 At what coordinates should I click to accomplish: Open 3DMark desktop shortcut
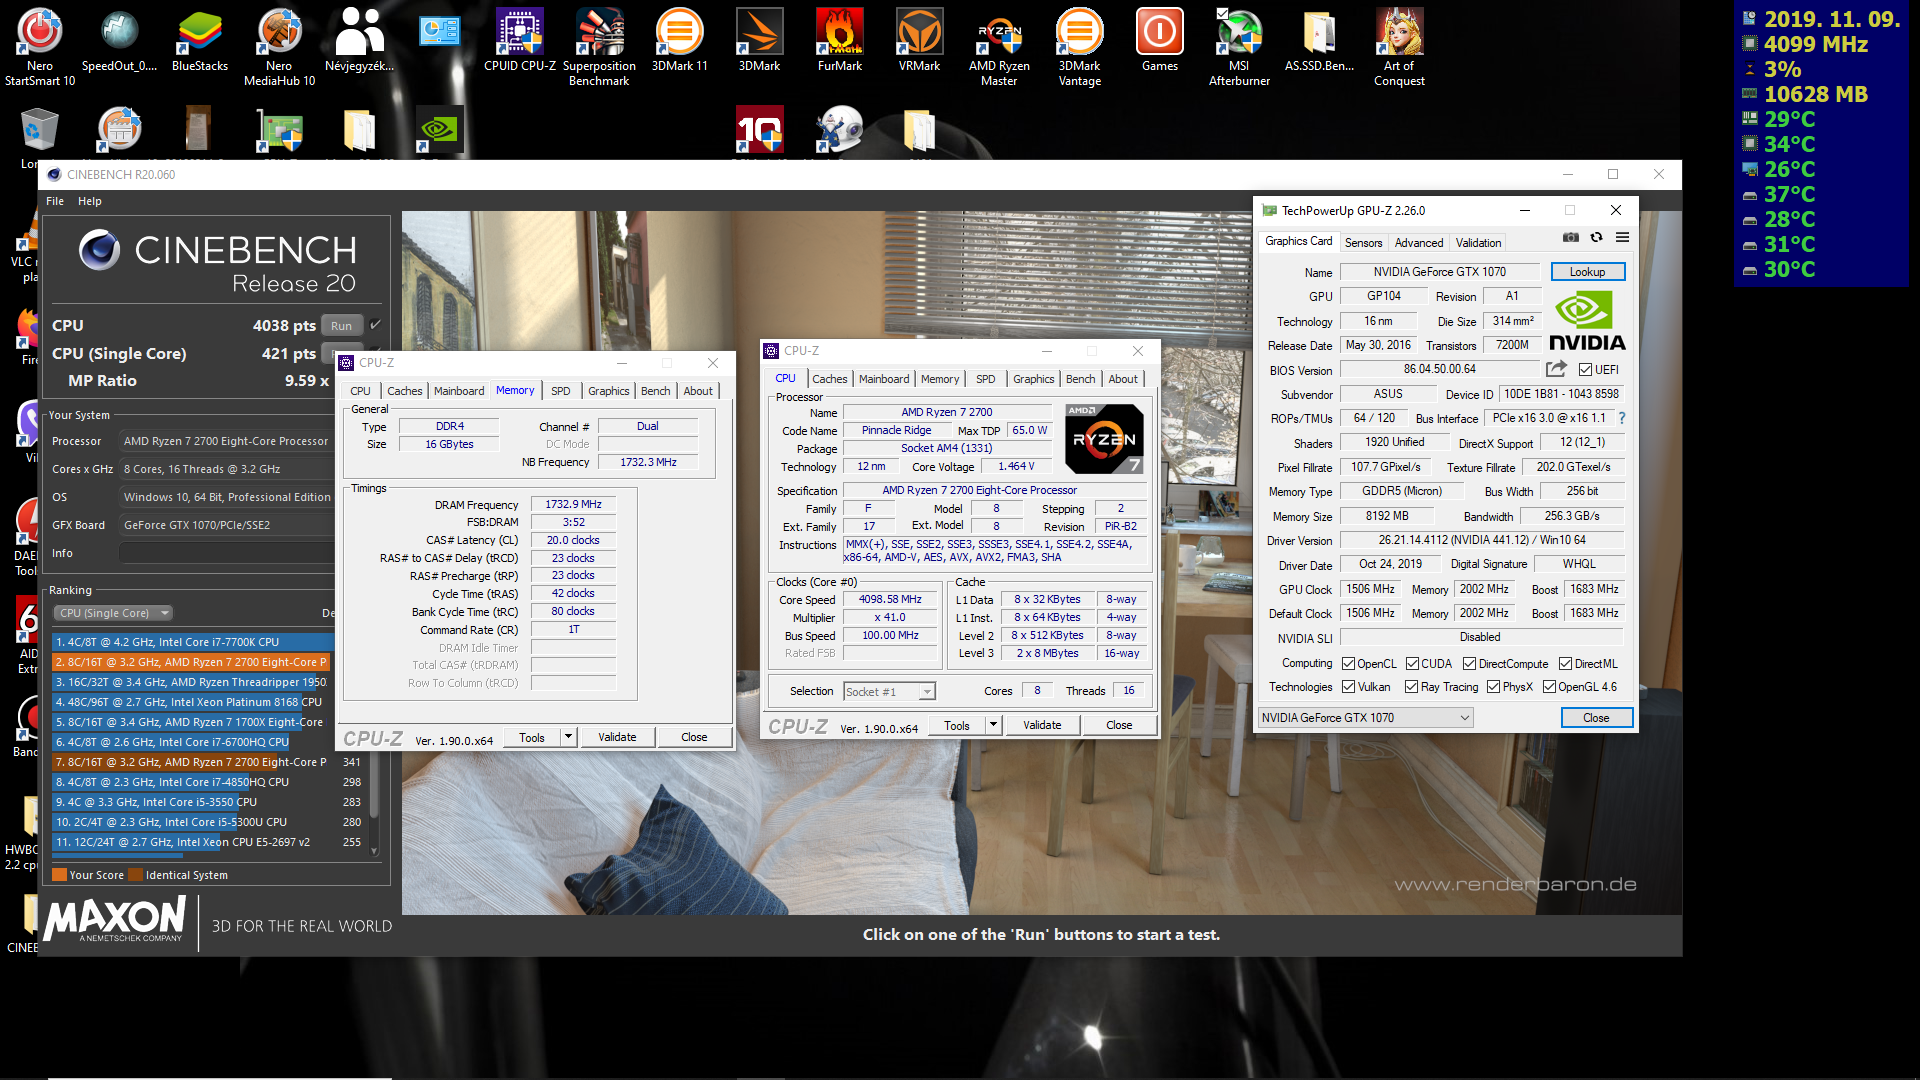click(759, 40)
